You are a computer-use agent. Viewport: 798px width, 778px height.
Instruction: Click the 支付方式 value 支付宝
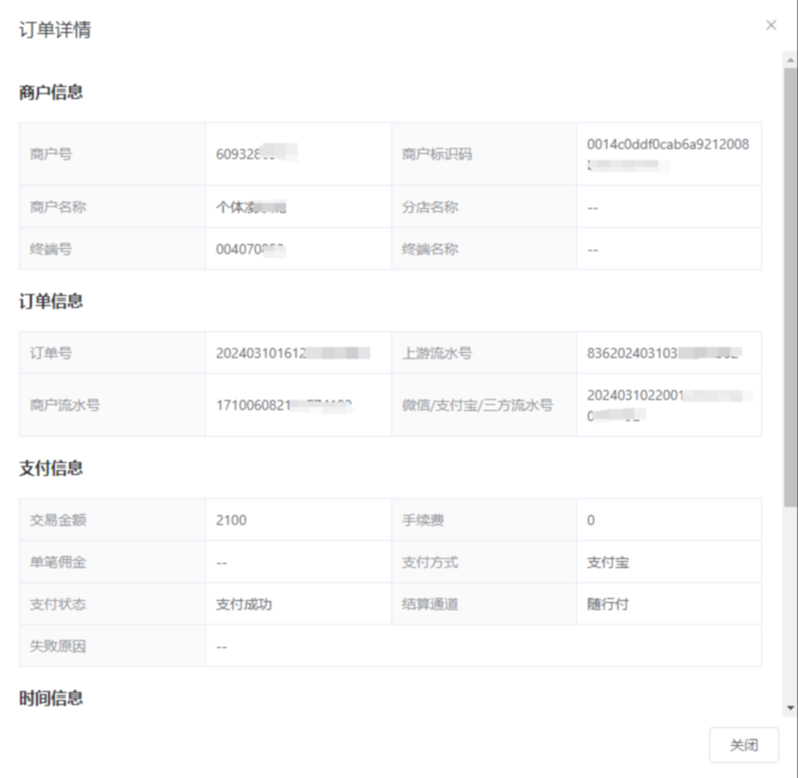(608, 562)
